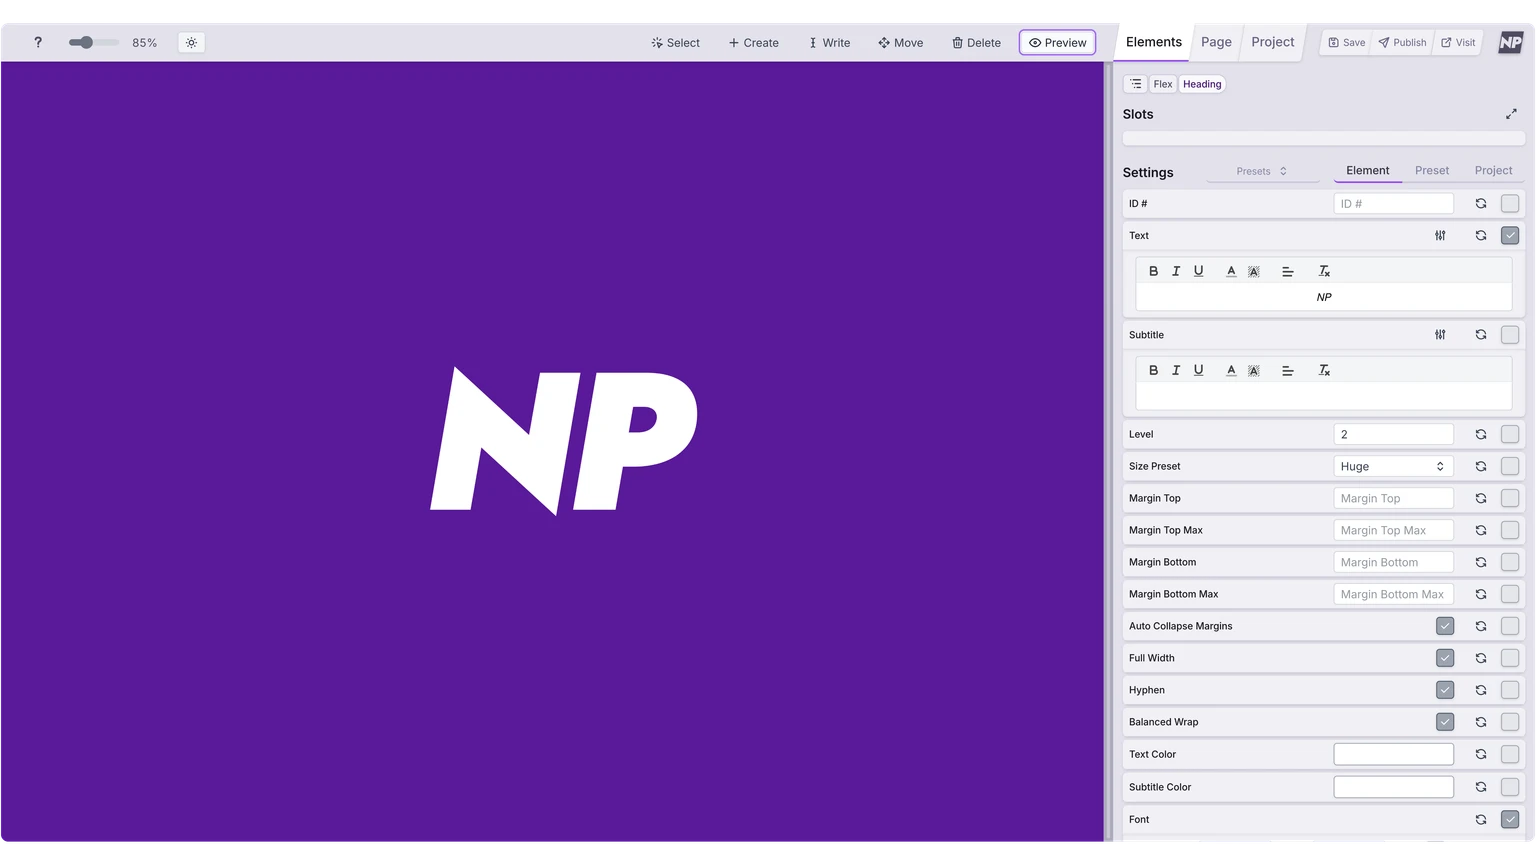Apply Italic formatting to the heading text
Image resolution: width=1536 pixels, height=864 pixels.
tap(1176, 270)
